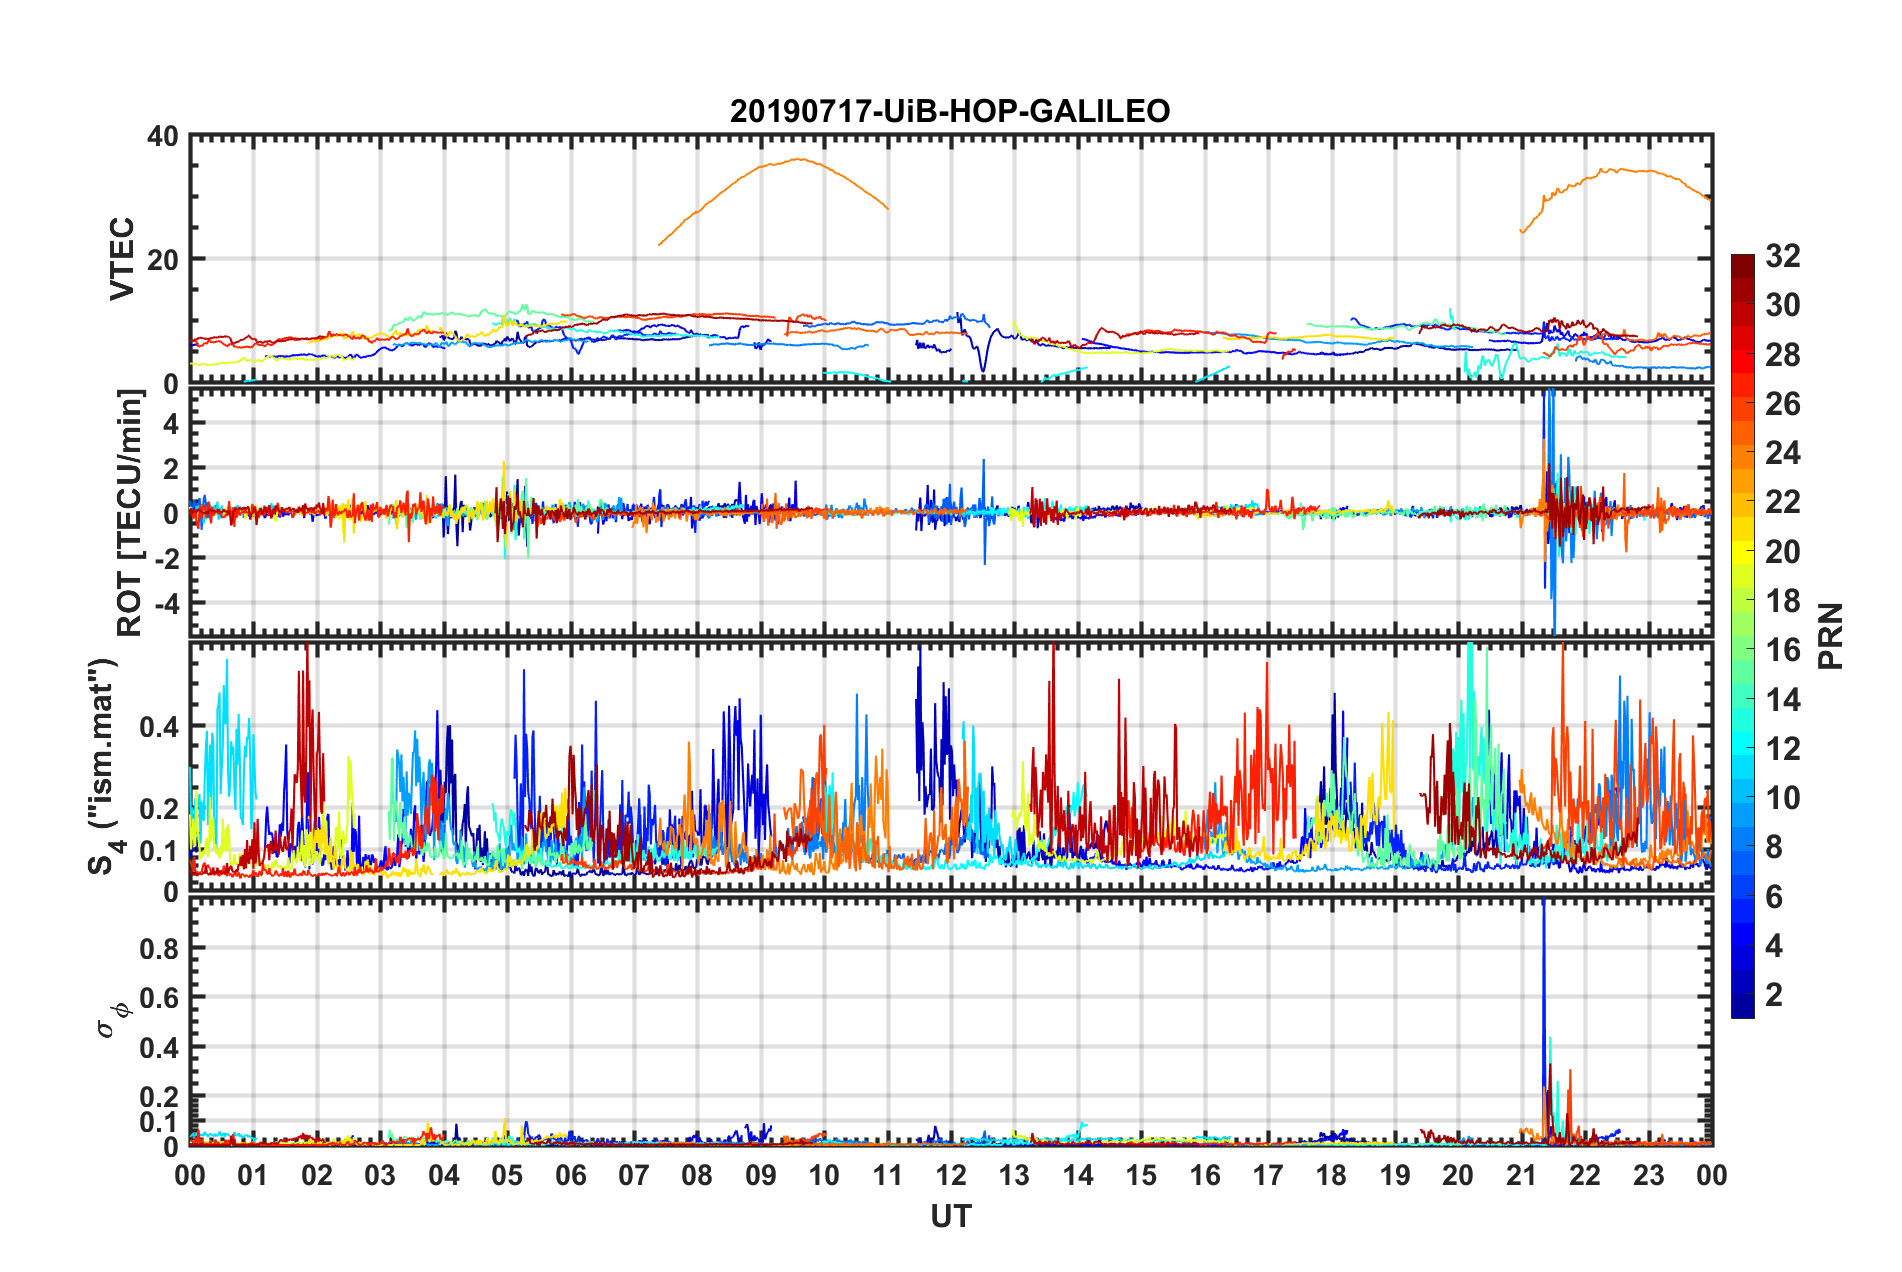The width and height of the screenshot is (1902, 1272).
Task: Select the ROT [TECU/min] axis label
Action: 130,513
